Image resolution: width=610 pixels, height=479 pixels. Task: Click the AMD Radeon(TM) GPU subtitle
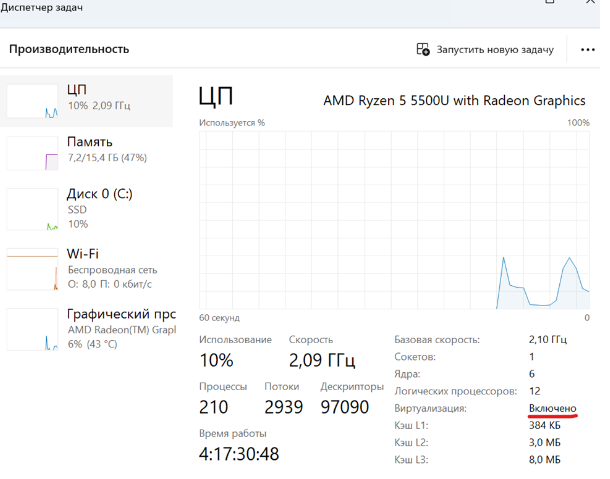click(x=122, y=330)
